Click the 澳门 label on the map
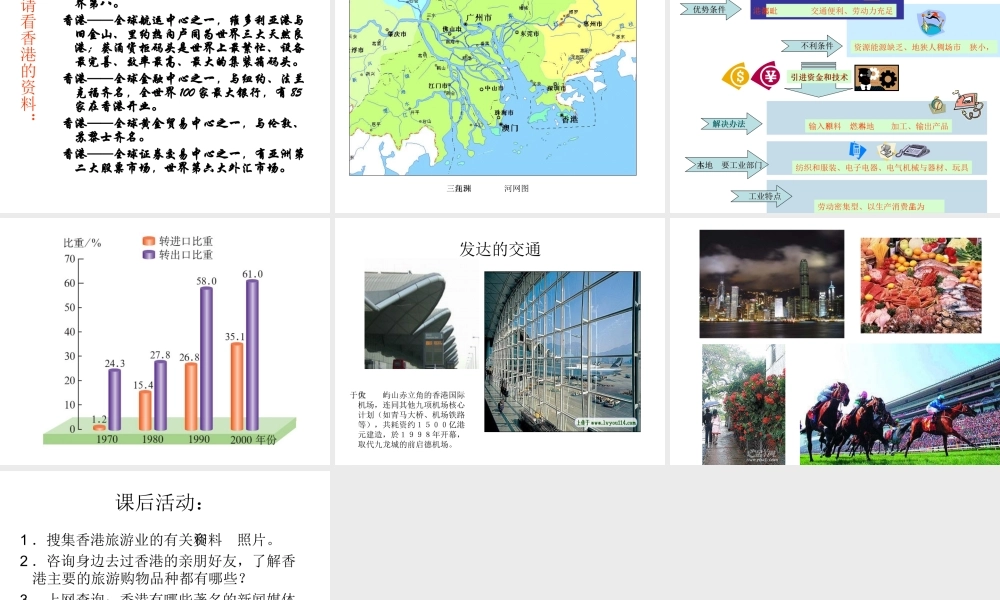1000x600 pixels. tap(510, 128)
